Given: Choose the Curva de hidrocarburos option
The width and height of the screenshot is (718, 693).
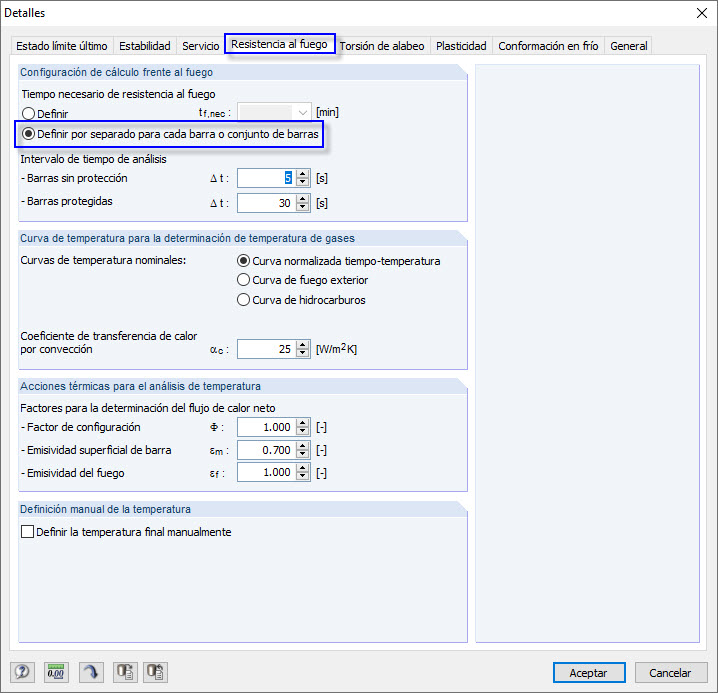Looking at the screenshot, I should (301, 300).
